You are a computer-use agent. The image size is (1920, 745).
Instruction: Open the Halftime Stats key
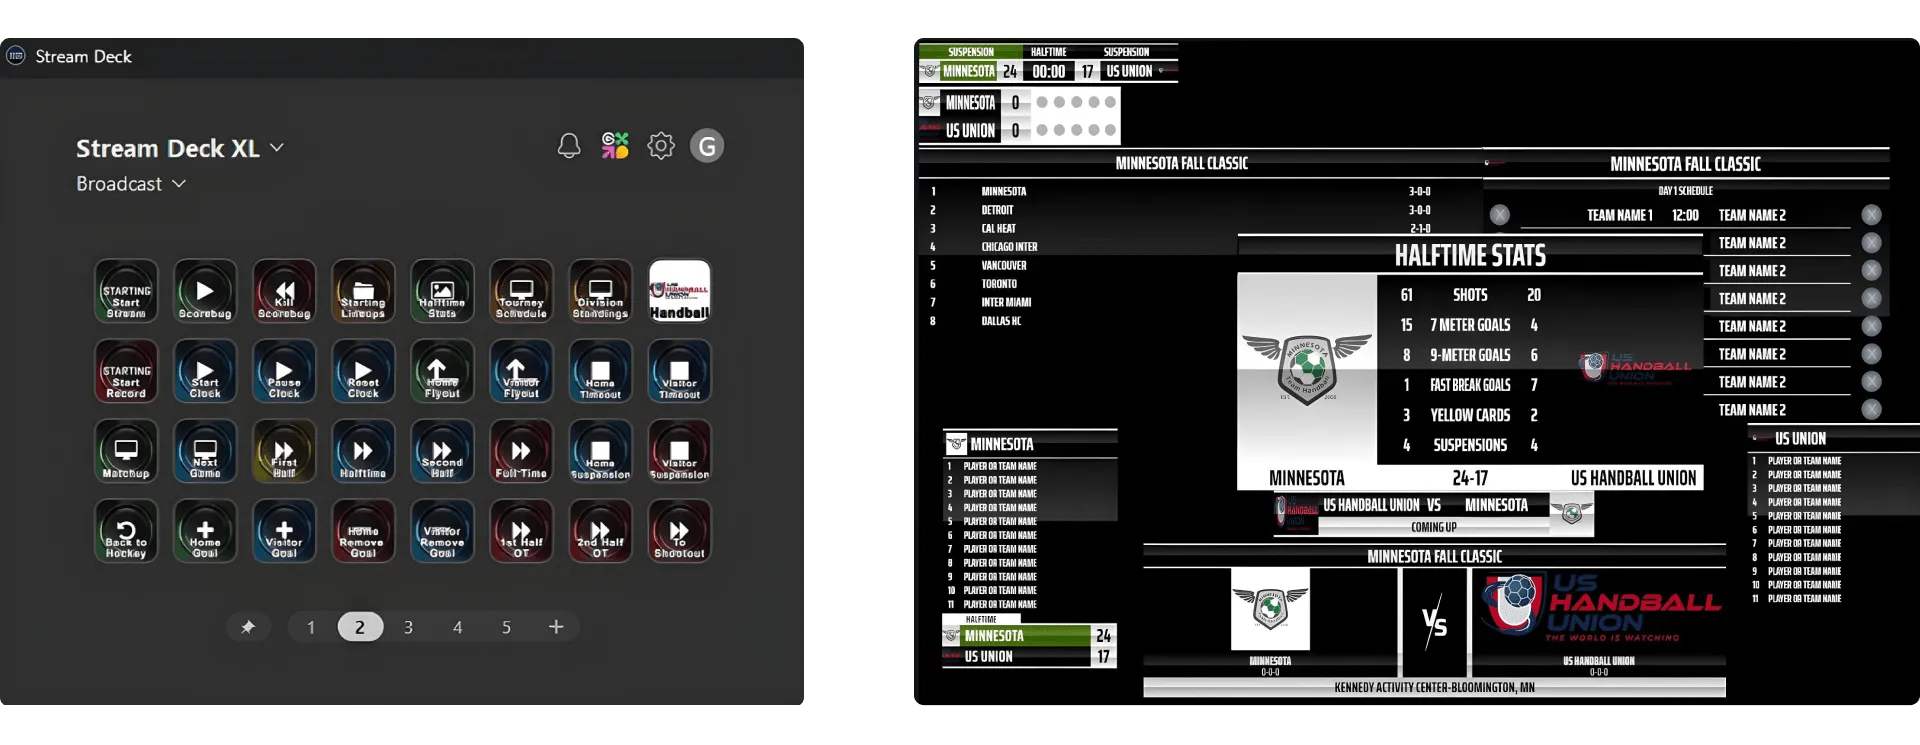pos(442,291)
